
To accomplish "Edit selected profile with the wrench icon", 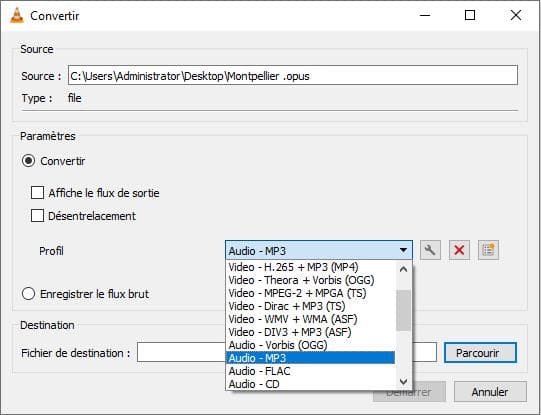I will (430, 250).
